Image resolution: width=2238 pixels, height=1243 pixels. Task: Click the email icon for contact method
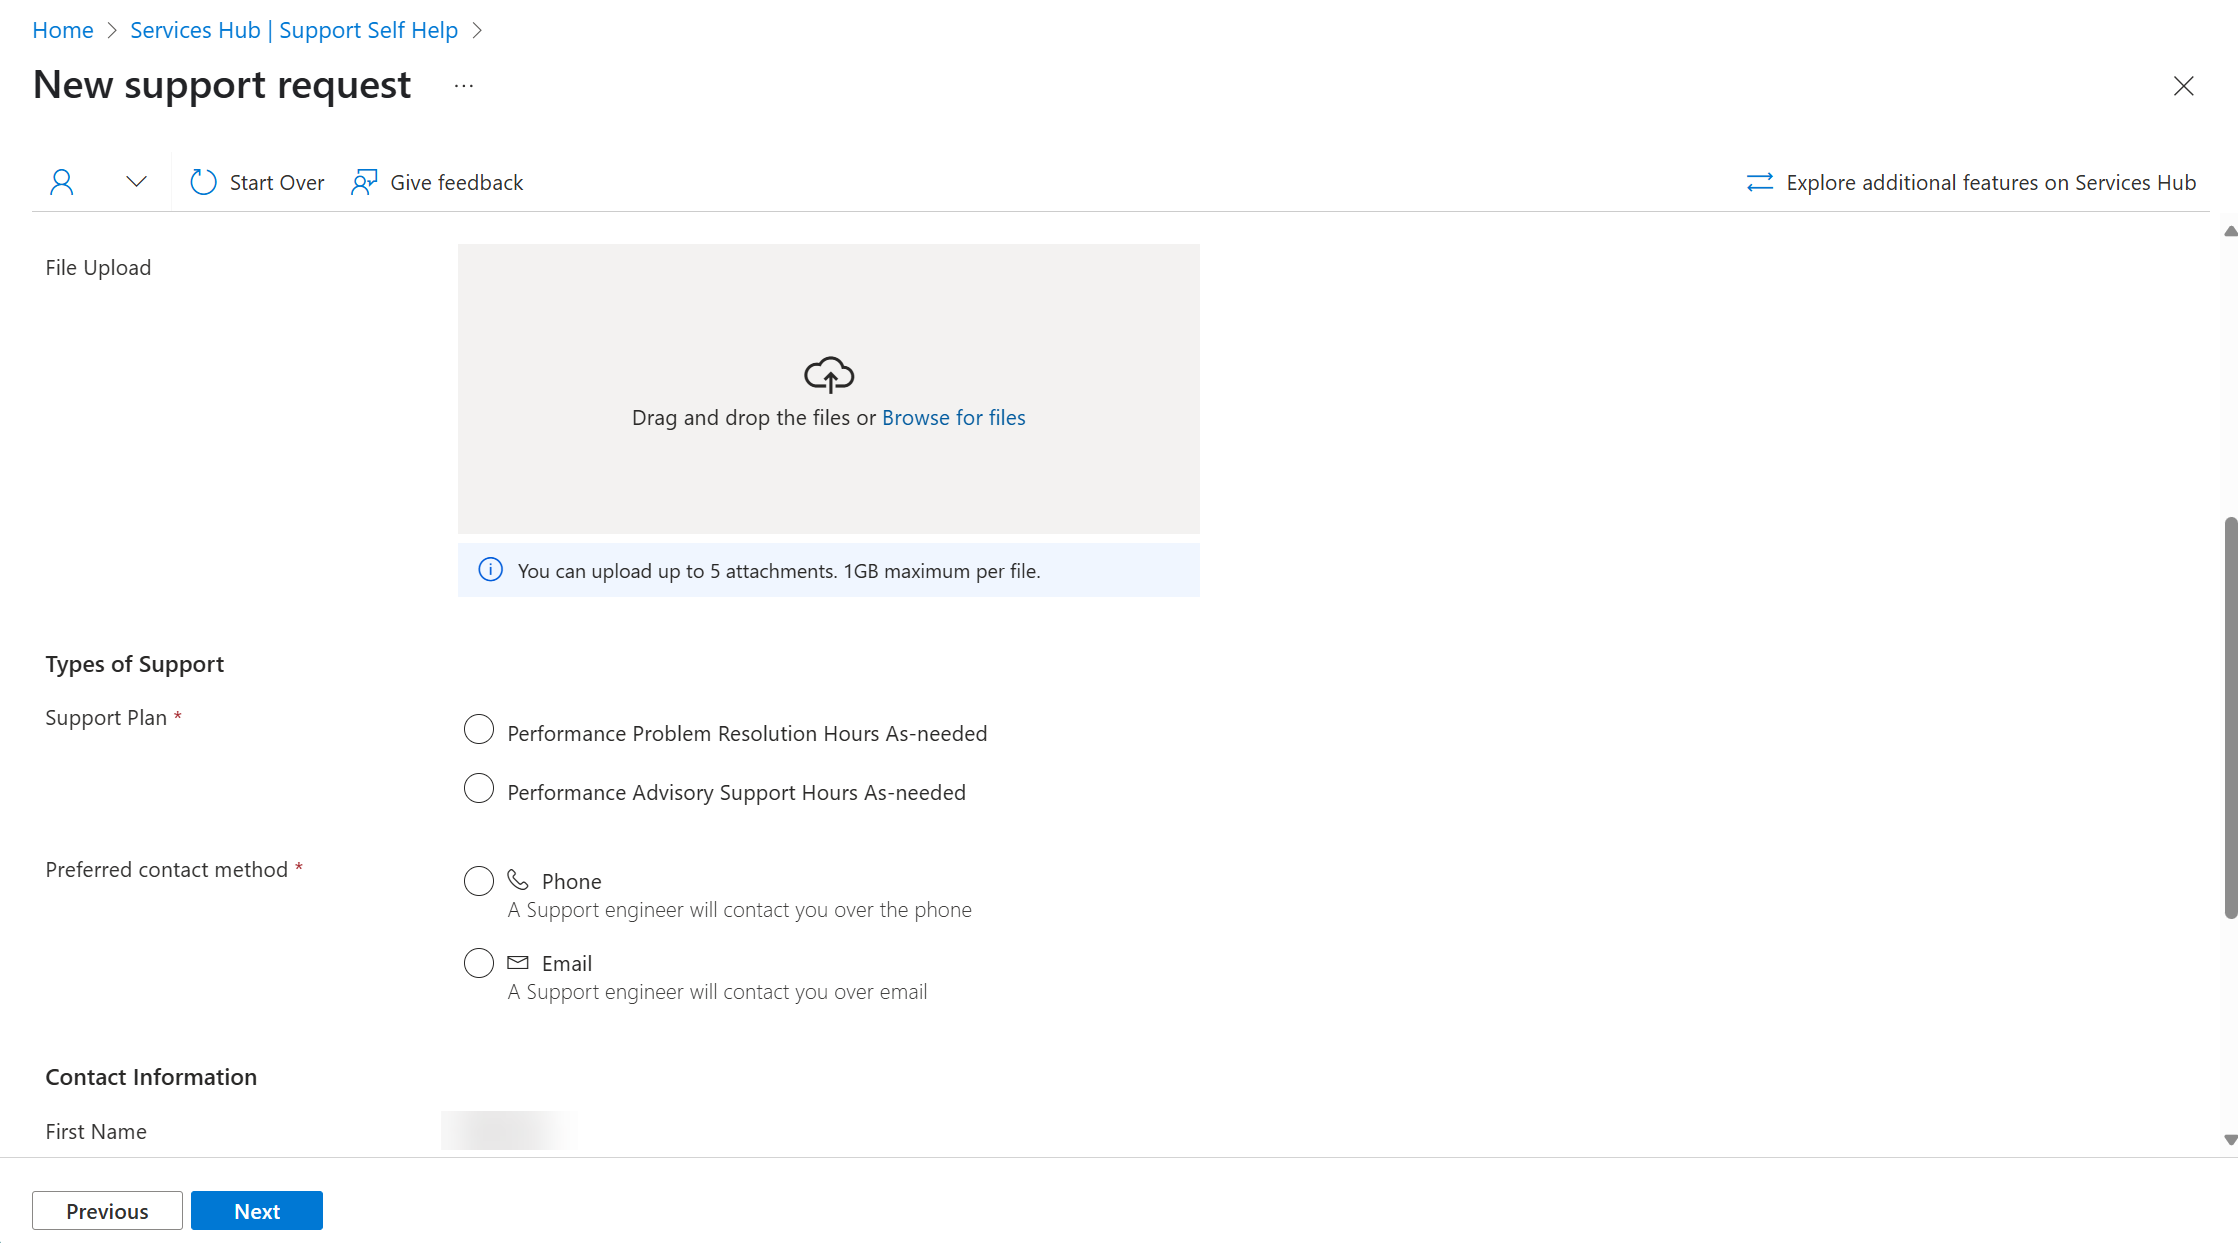(x=519, y=961)
